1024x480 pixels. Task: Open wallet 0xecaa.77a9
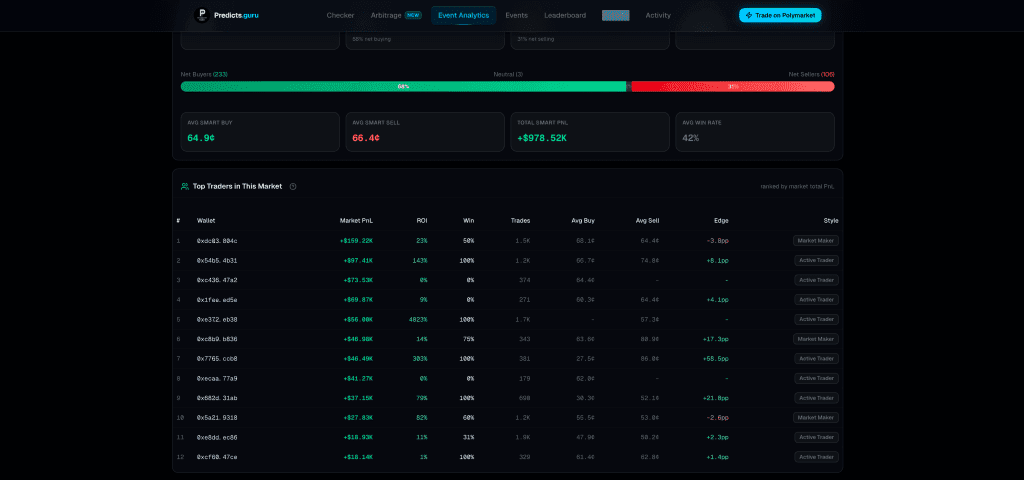217,378
